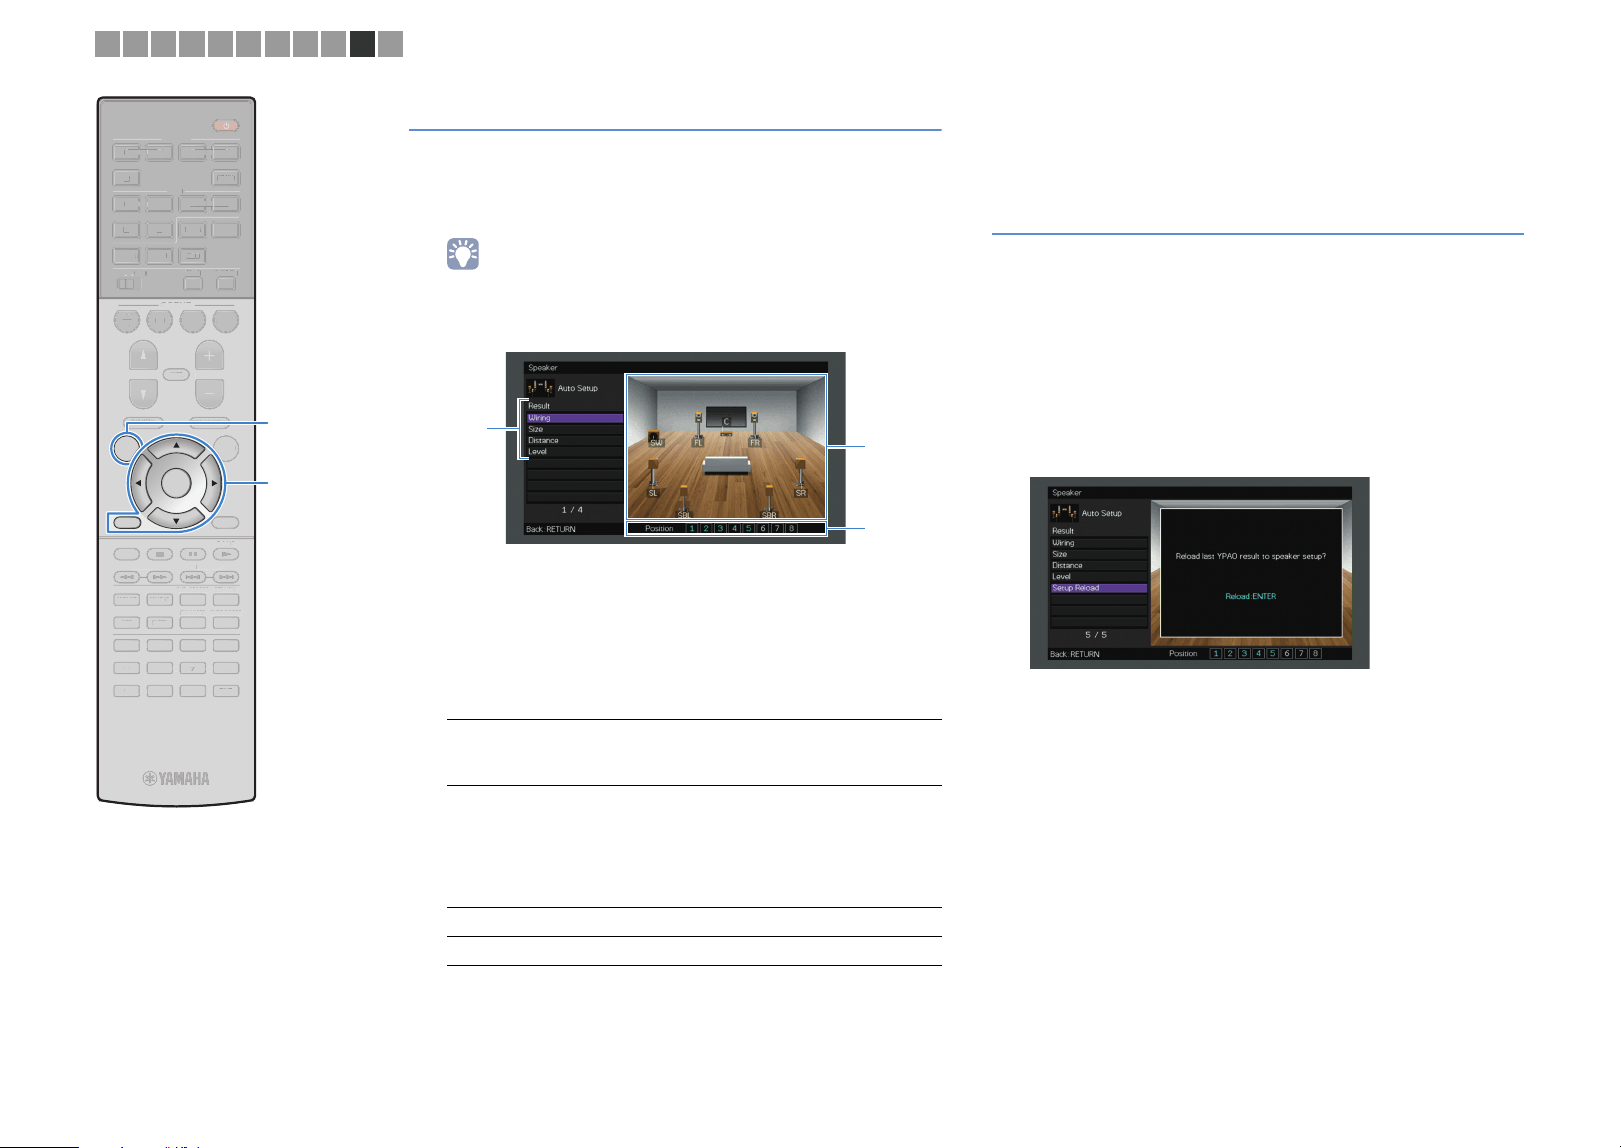Click the down triangle rocker button on remote
The width and height of the screenshot is (1621, 1148).
coord(144,393)
